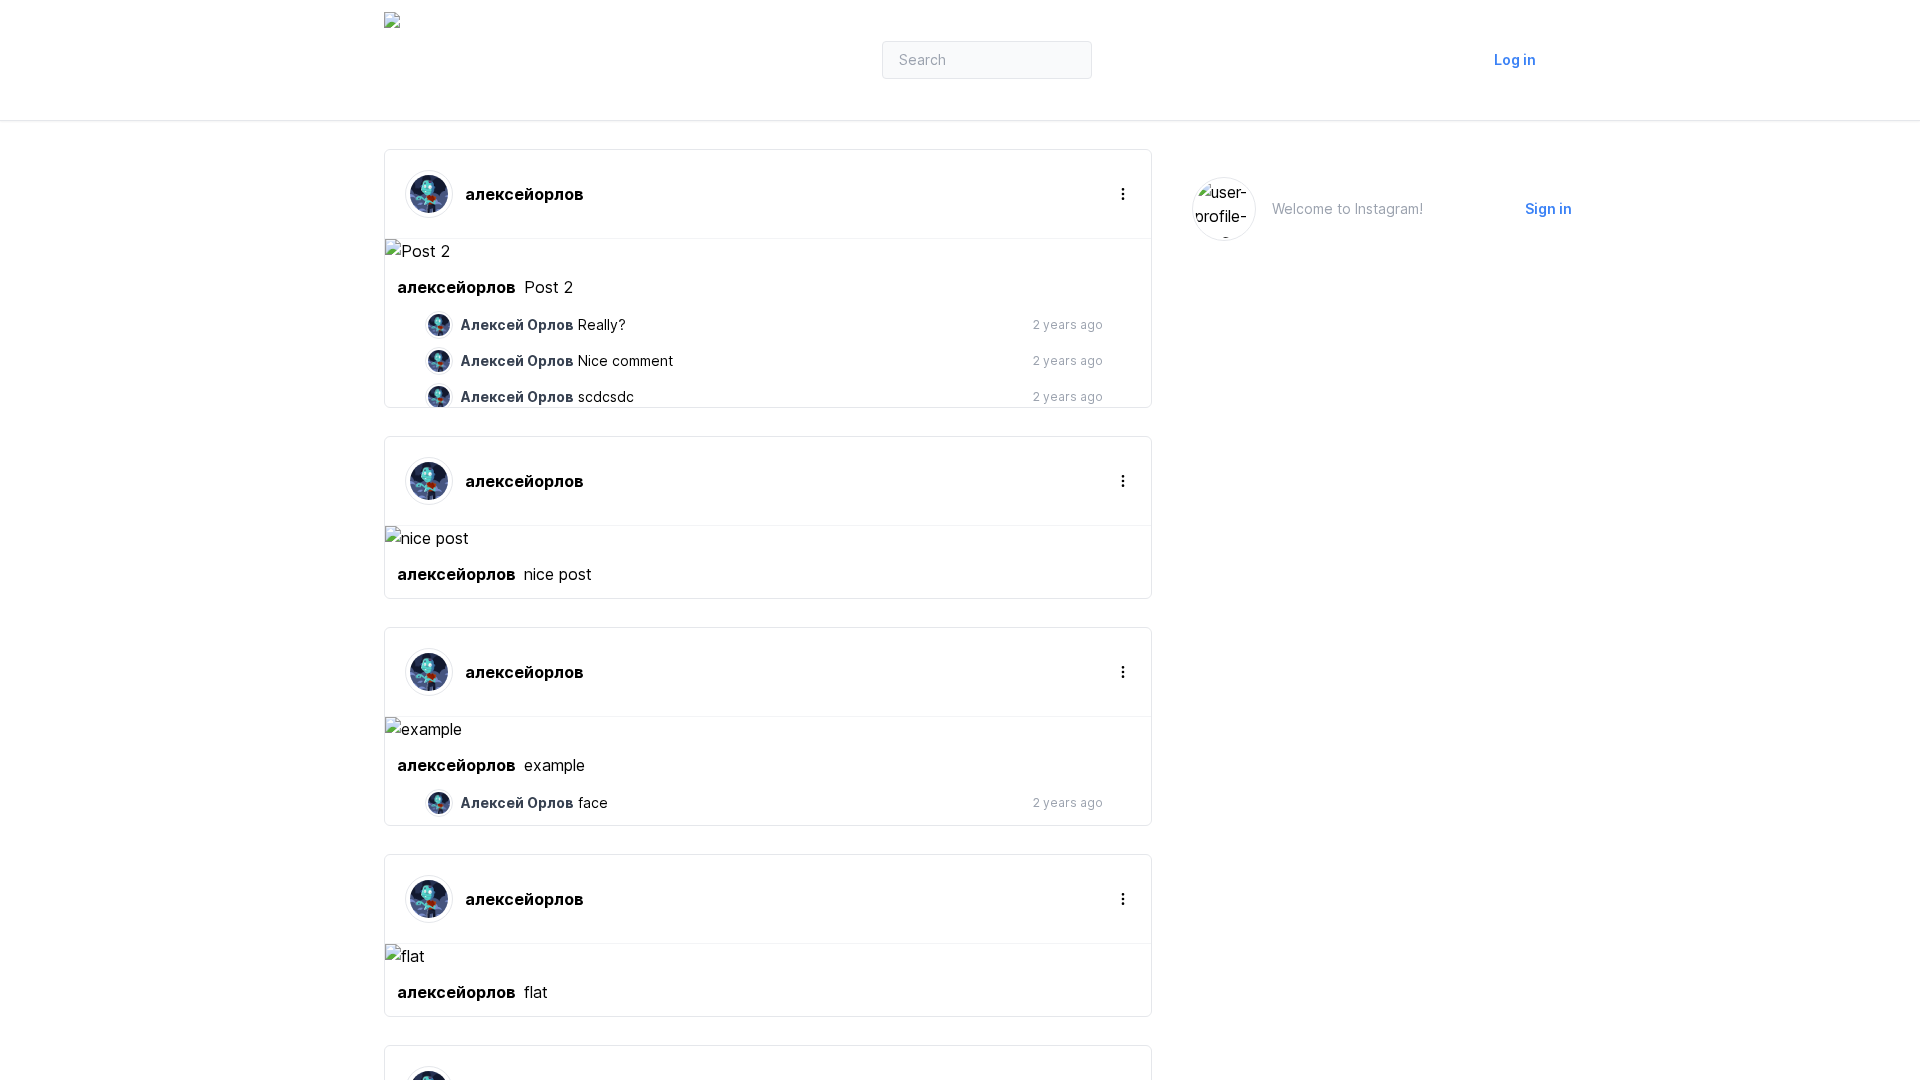This screenshot has width=1920, height=1080.
Task: Click author avatar in example post header
Action: point(429,672)
